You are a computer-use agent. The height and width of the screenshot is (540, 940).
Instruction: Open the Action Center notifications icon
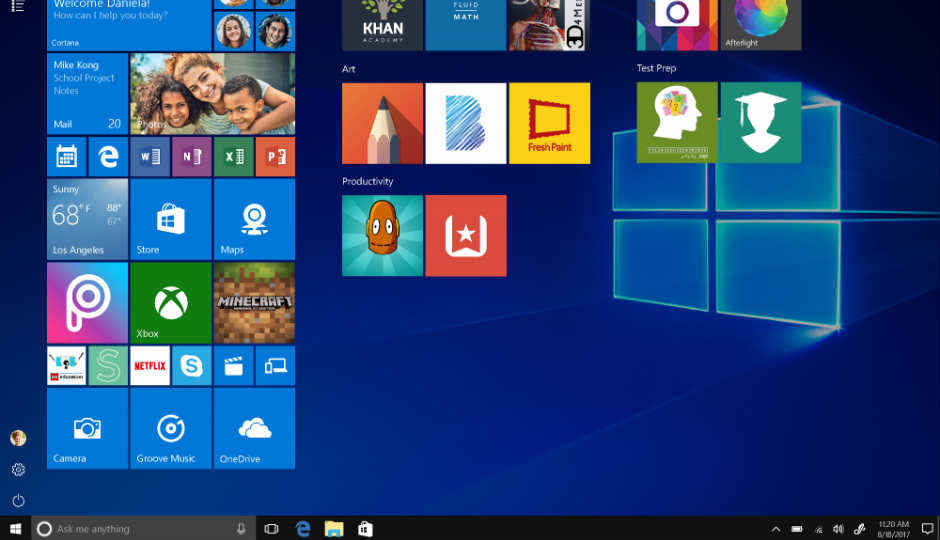point(927,529)
